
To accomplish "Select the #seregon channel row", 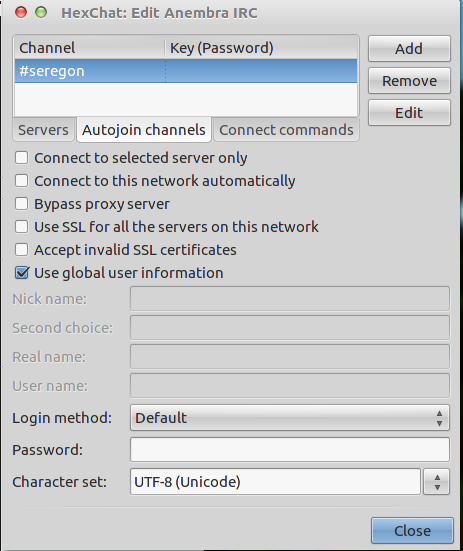I will [186, 71].
